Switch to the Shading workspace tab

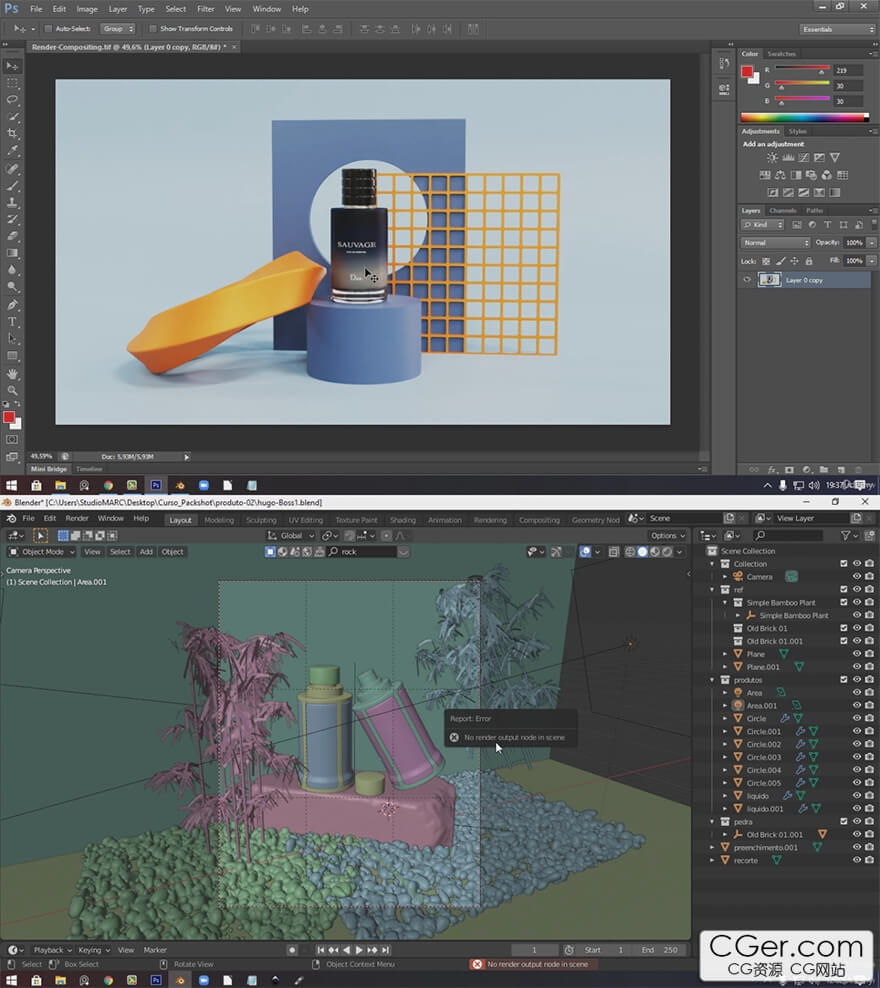click(x=403, y=520)
